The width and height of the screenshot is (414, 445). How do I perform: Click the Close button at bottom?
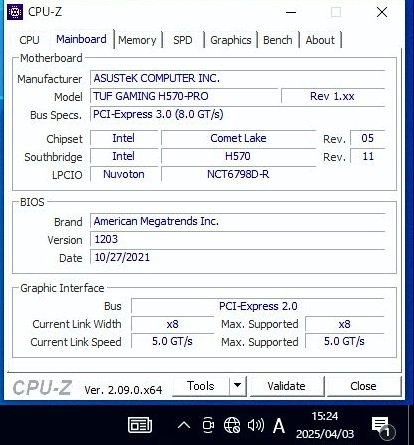(x=363, y=386)
